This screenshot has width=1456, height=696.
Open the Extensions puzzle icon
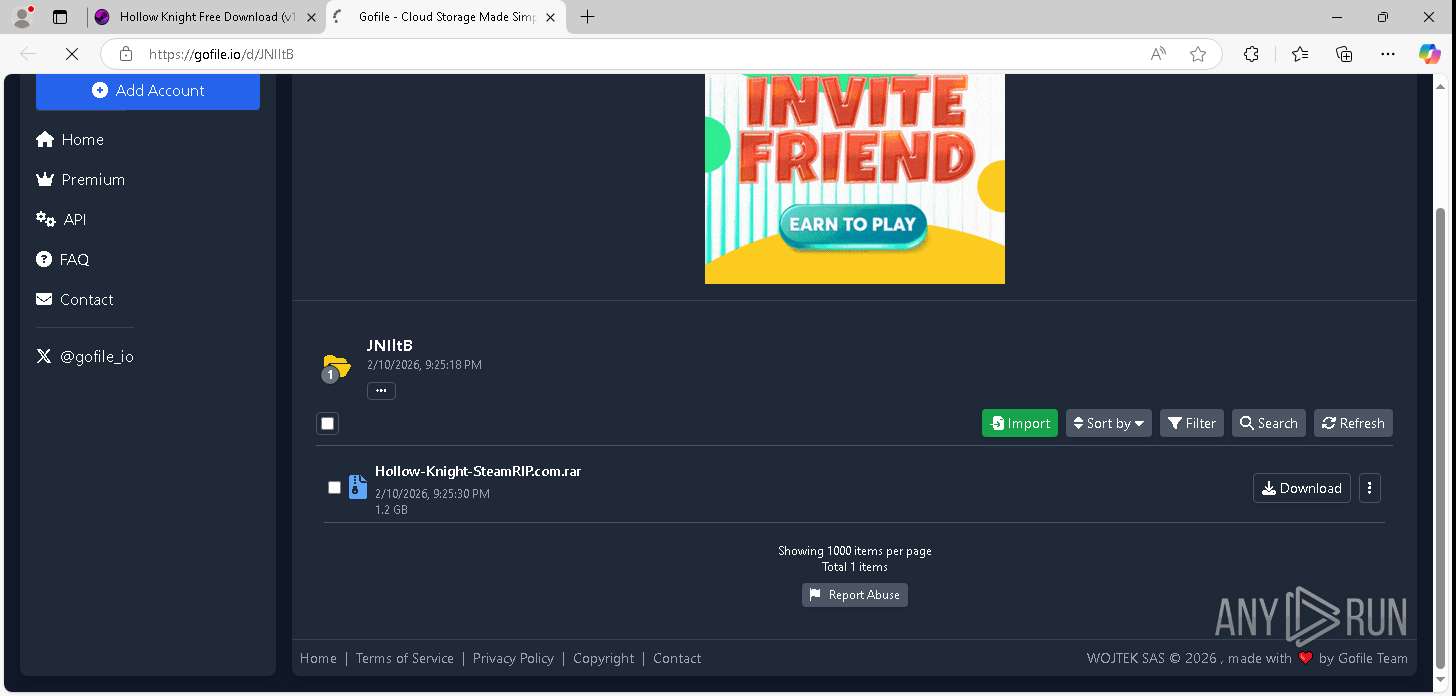(x=1251, y=54)
